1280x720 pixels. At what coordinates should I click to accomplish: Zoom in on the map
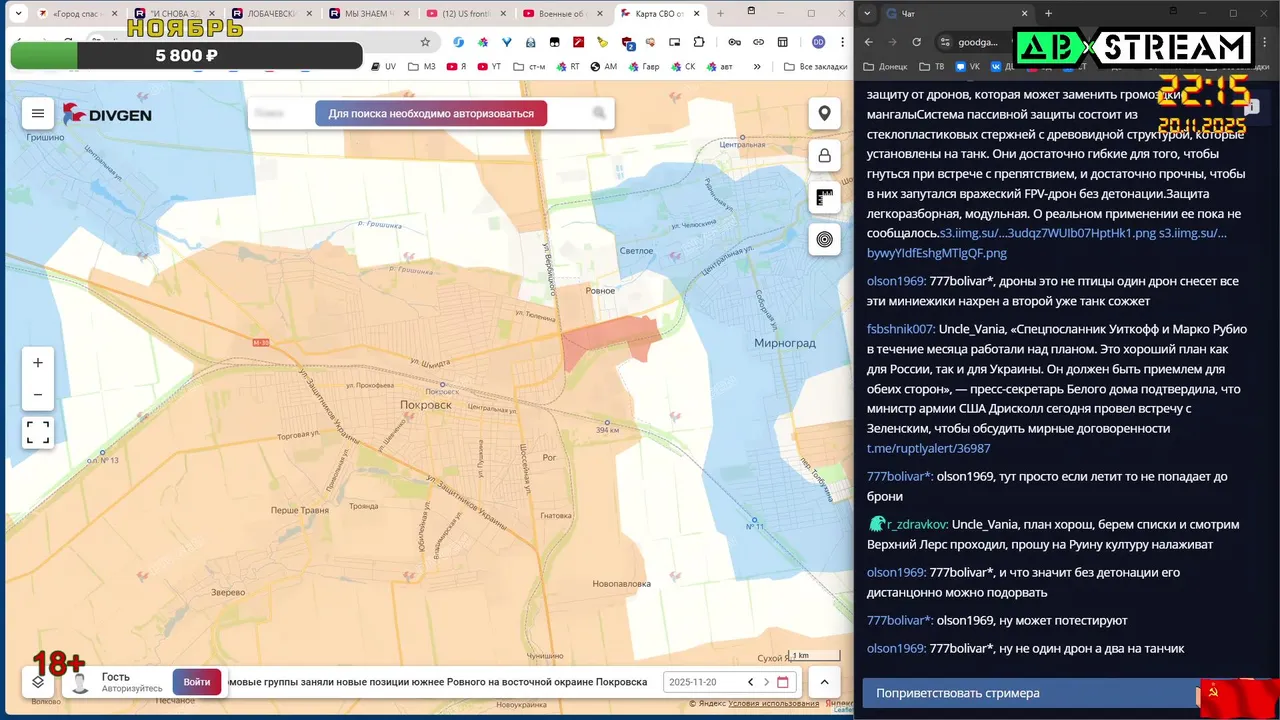(38, 363)
